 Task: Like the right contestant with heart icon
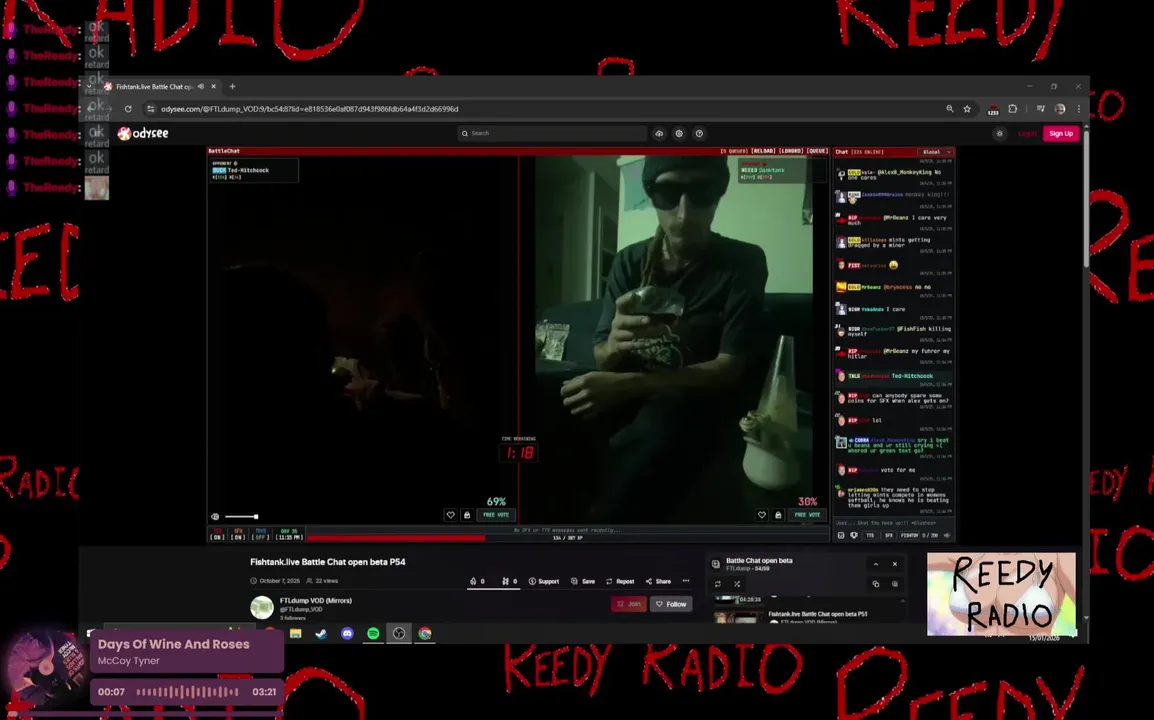click(x=762, y=515)
